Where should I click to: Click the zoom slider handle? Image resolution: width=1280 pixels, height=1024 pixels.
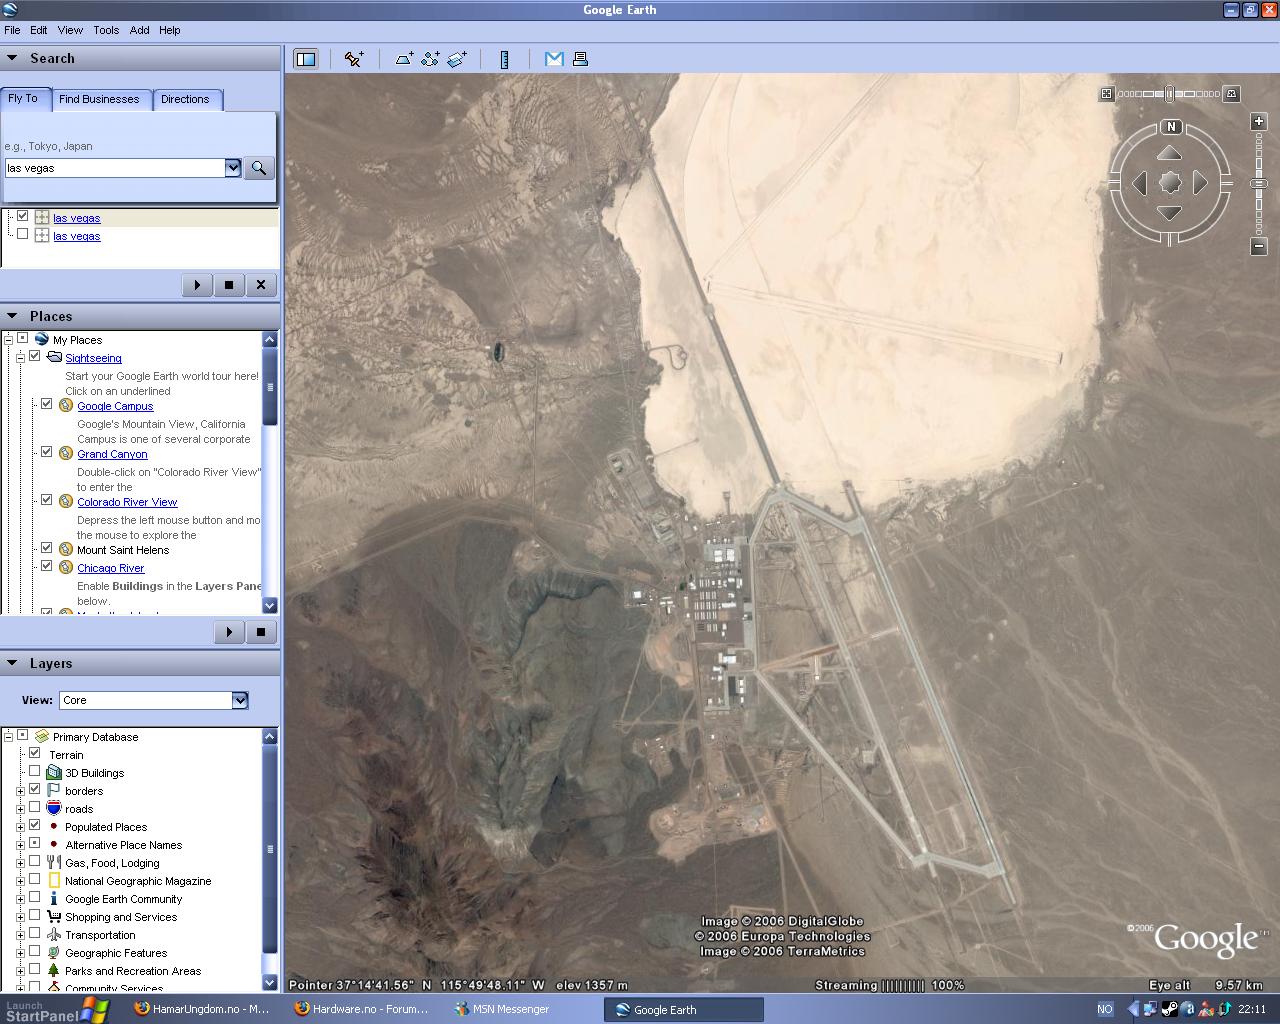[x=1259, y=184]
